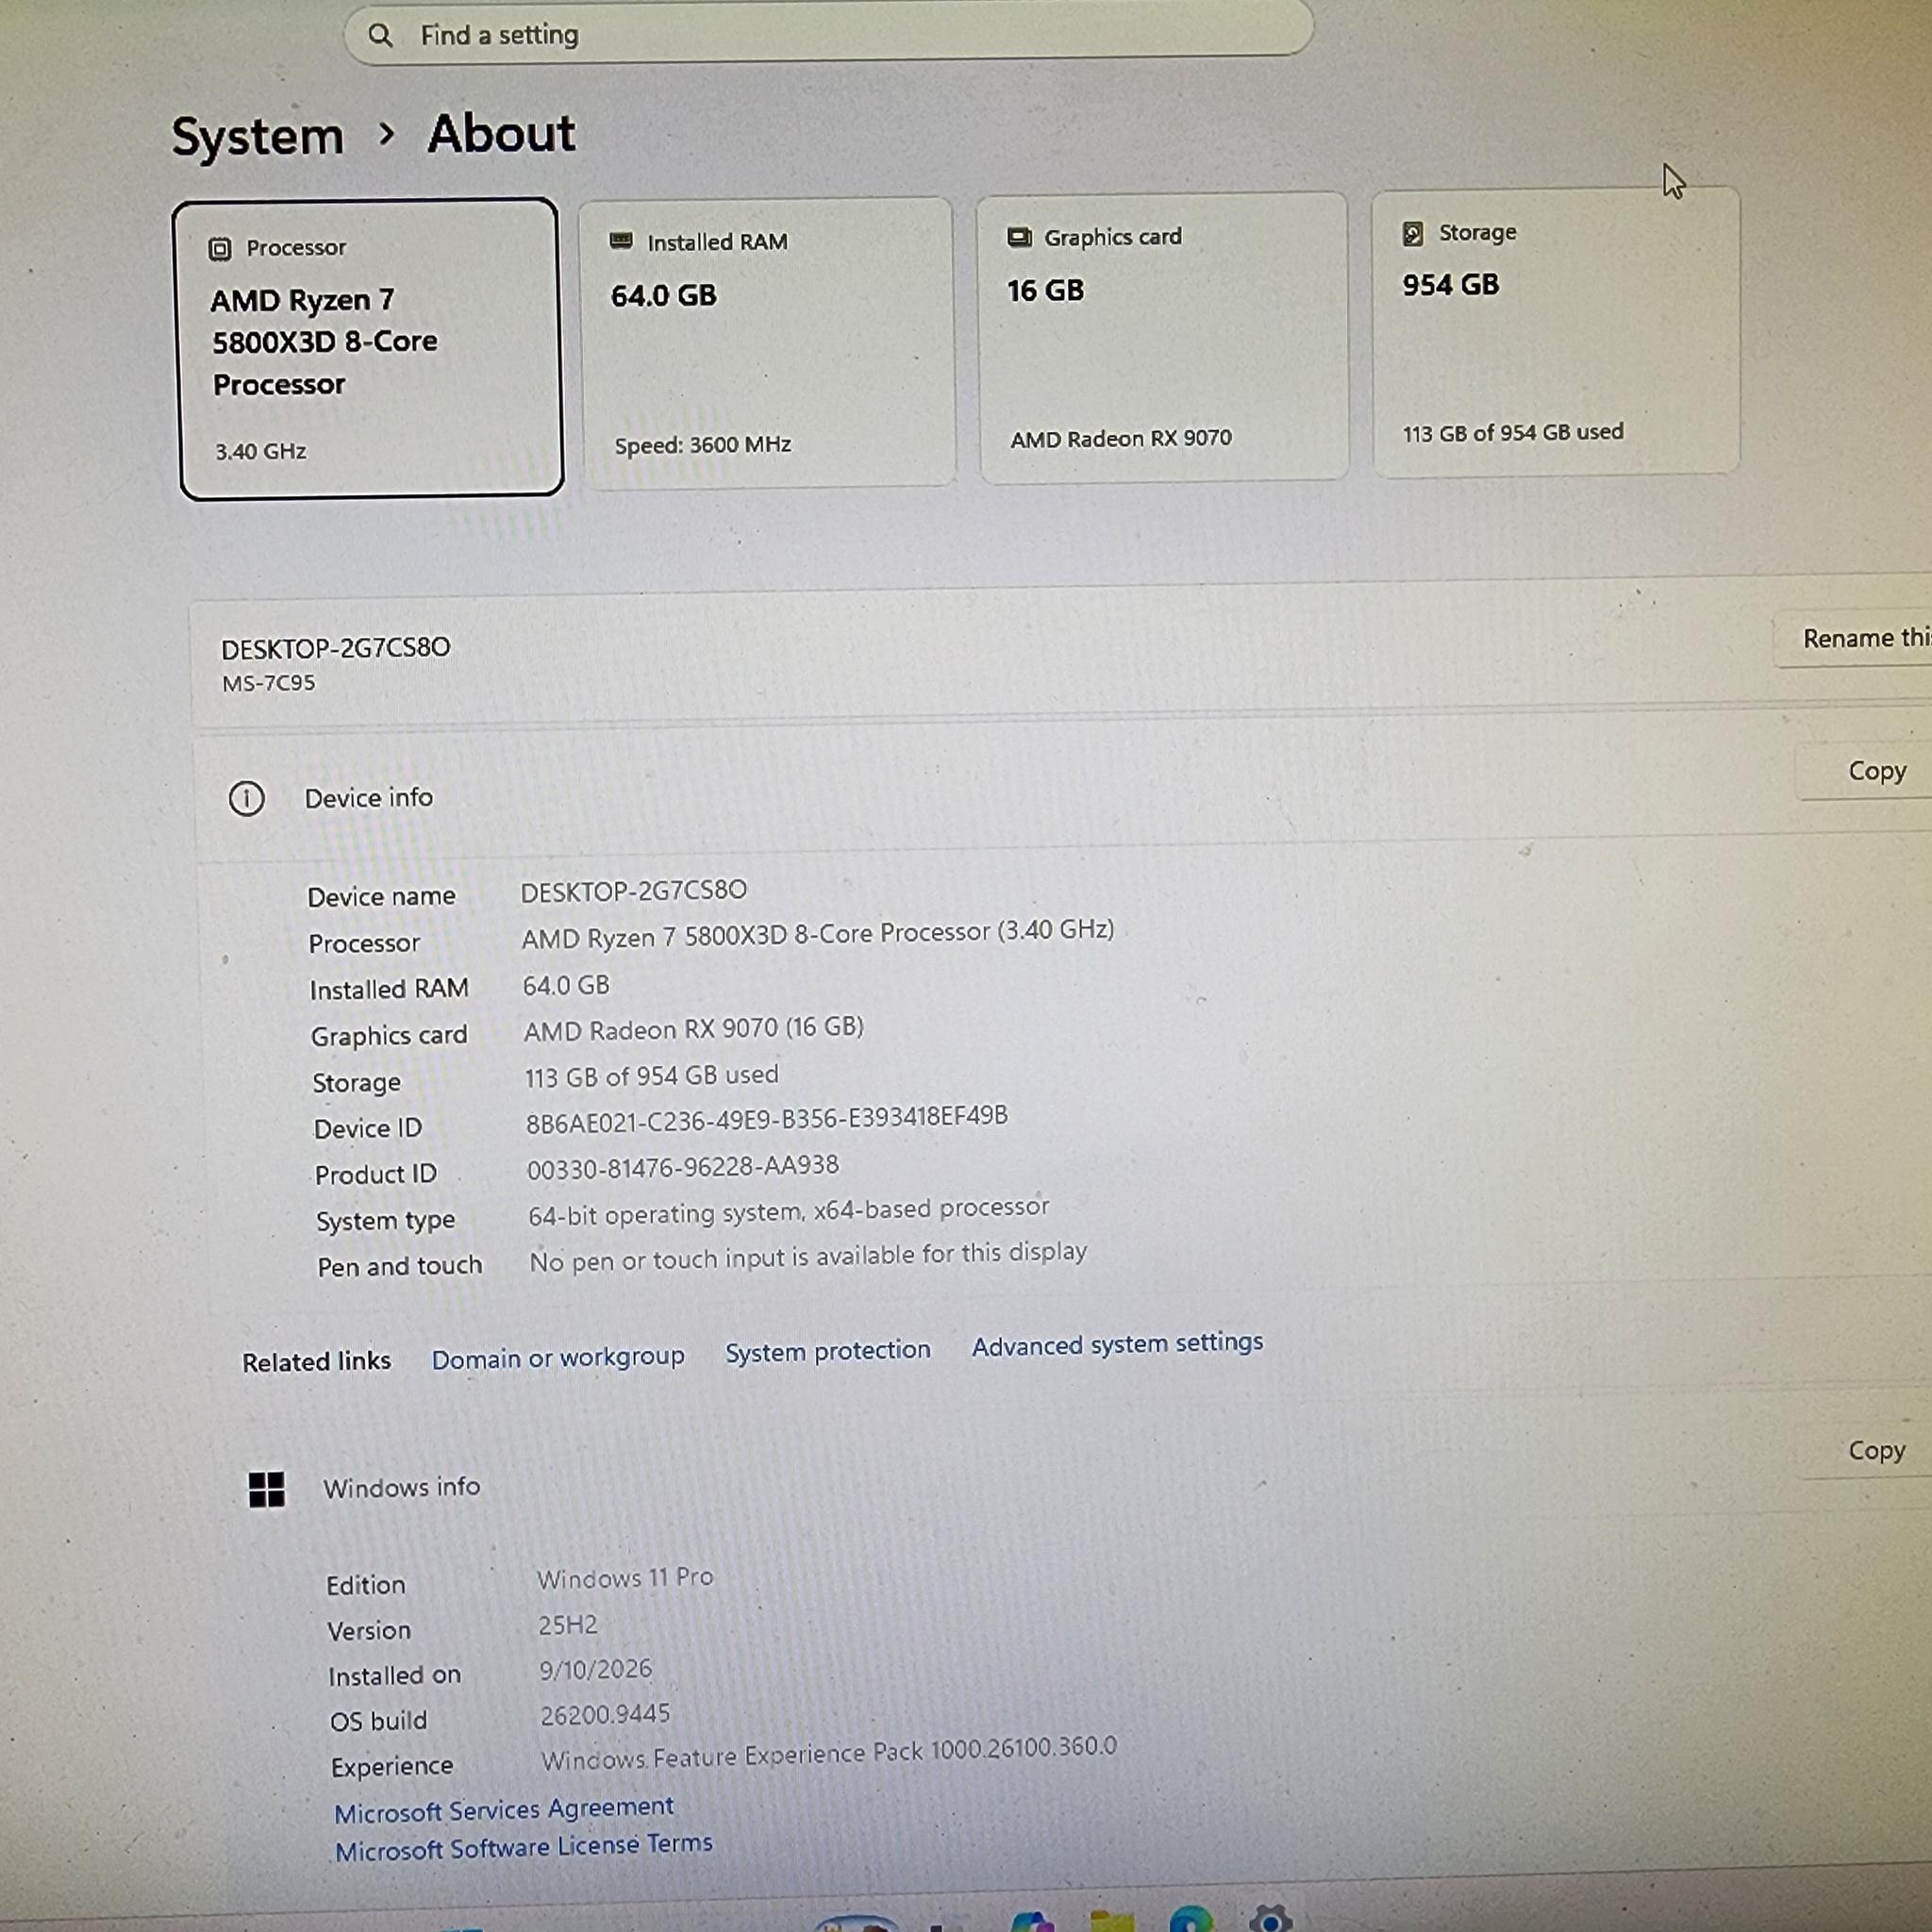Click the Storage row value in Device info

[x=651, y=1075]
